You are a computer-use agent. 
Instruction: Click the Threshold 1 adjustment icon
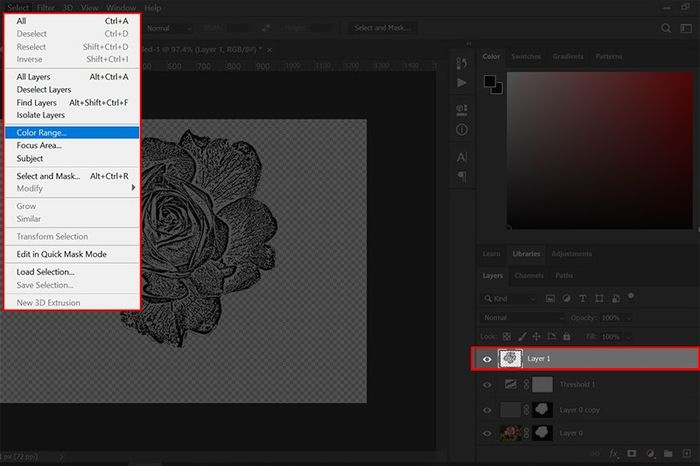point(510,384)
